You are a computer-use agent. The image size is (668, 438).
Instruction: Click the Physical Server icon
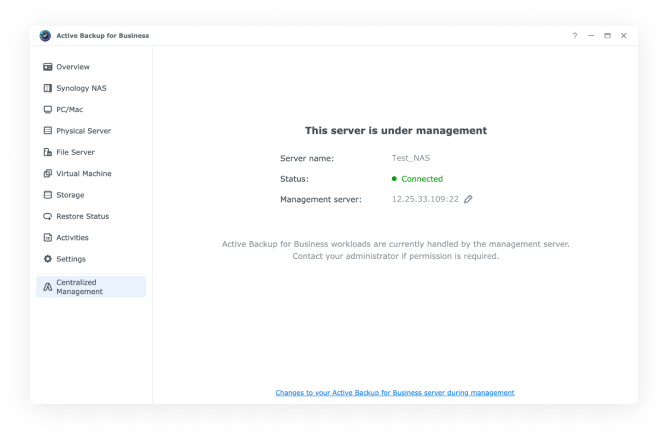pyautogui.click(x=47, y=131)
